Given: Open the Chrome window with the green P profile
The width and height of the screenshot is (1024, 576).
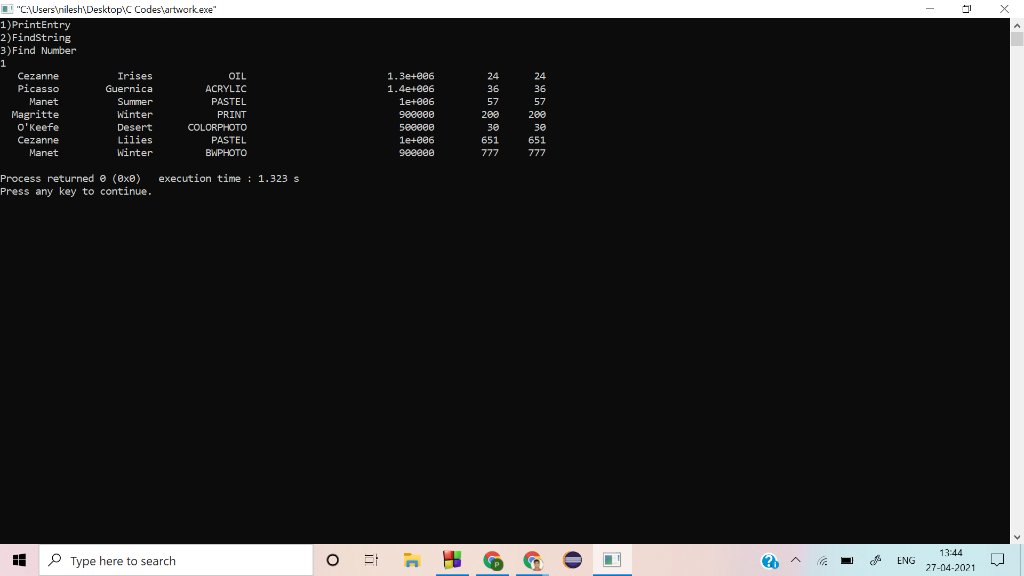Looking at the screenshot, I should point(492,560).
